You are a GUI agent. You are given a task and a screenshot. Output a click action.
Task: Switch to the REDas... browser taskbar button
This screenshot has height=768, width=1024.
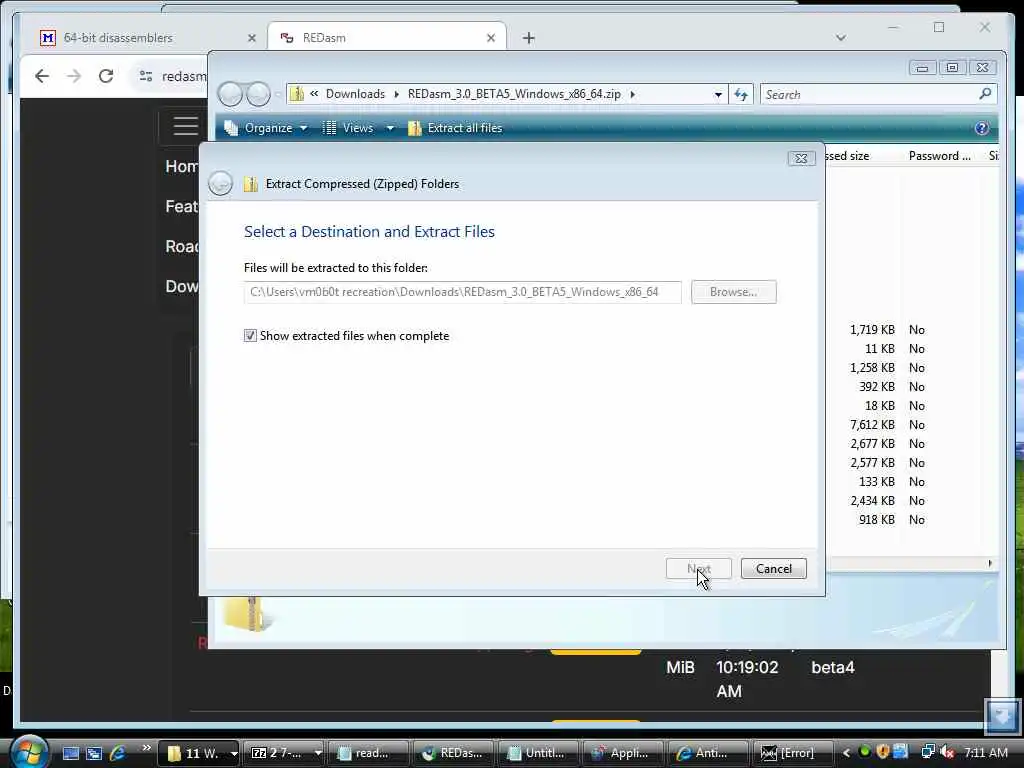(453, 753)
